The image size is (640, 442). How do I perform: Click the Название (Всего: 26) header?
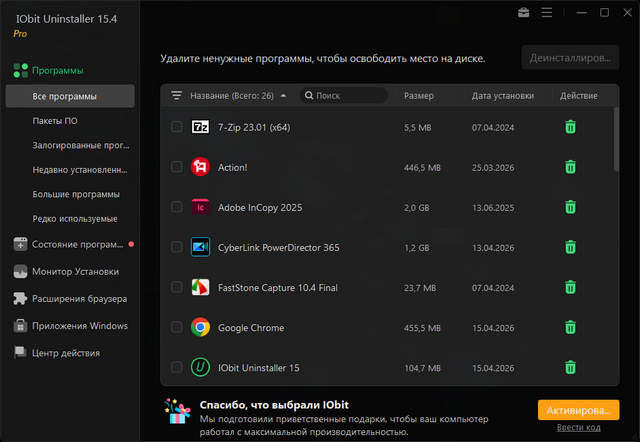pyautogui.click(x=232, y=96)
